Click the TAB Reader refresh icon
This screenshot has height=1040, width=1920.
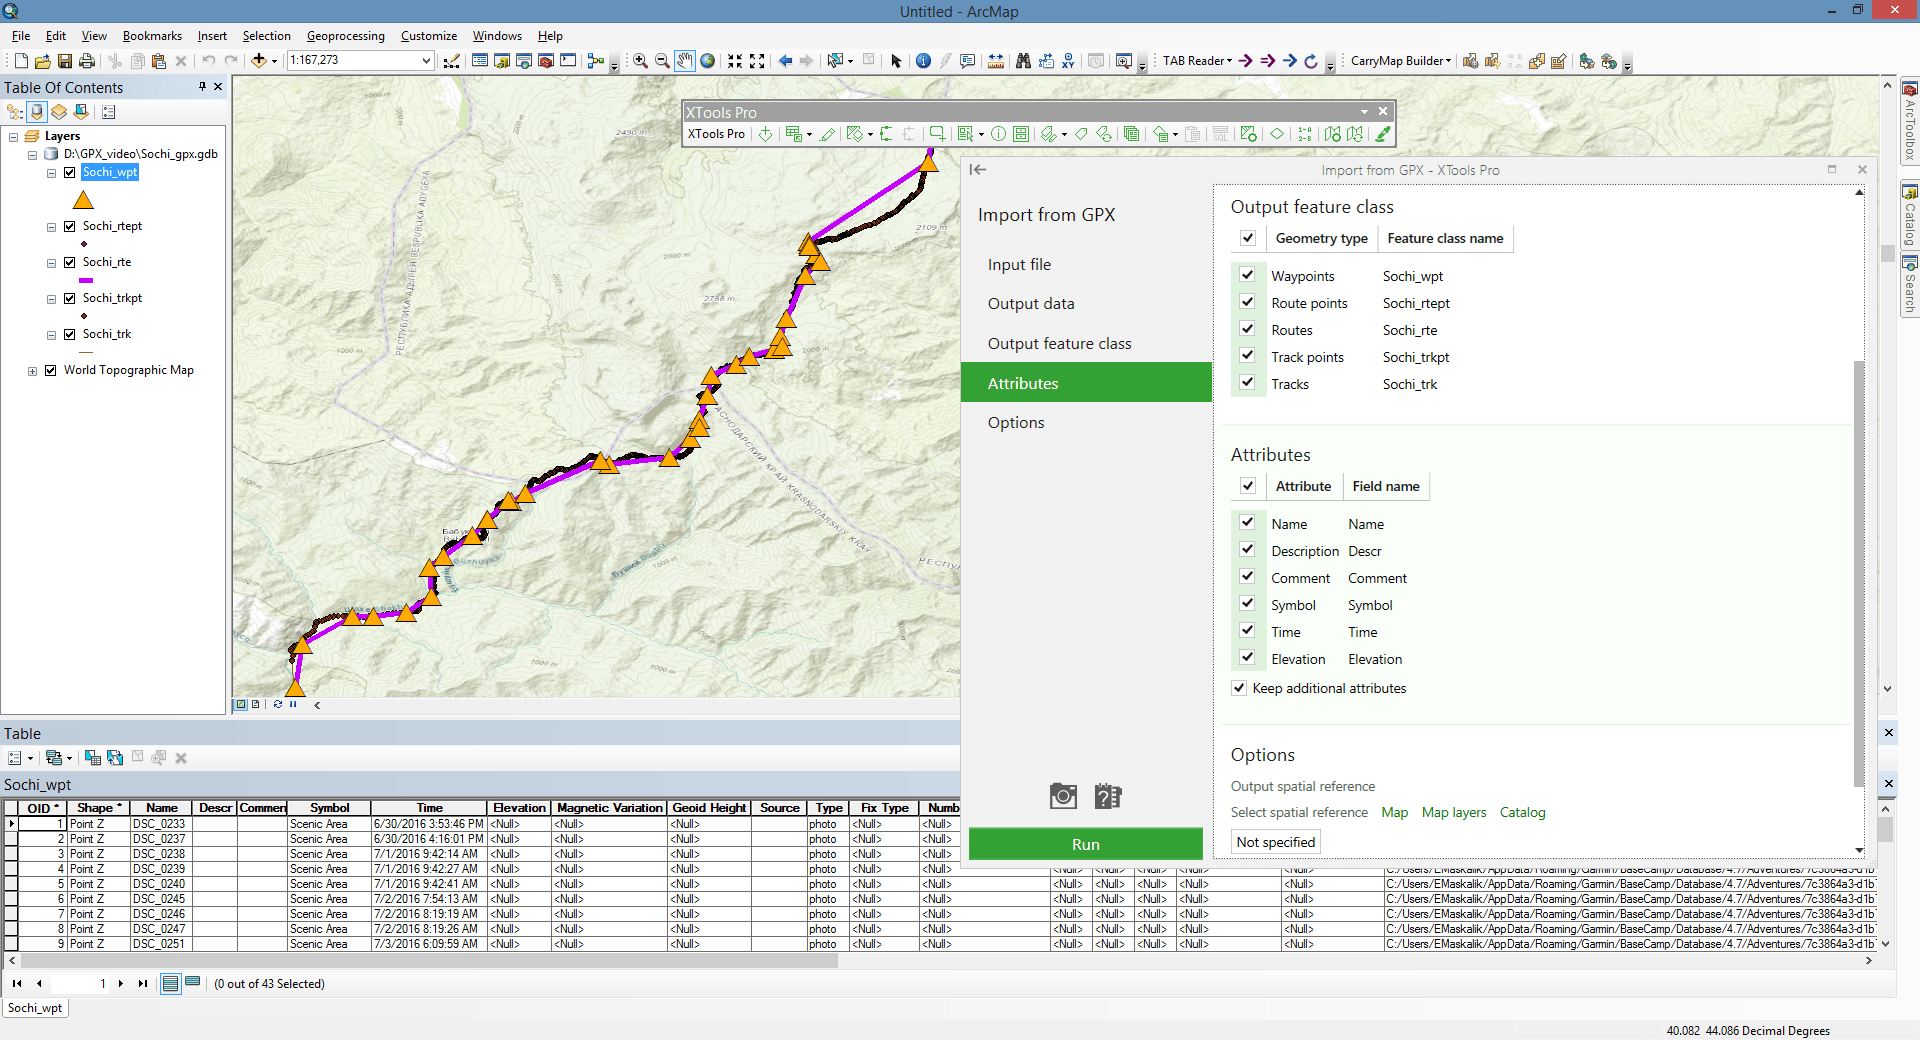[x=1311, y=61]
